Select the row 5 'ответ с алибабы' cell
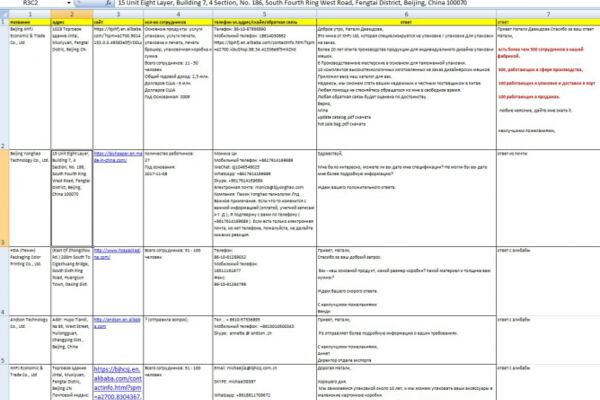Viewport: 600px width, 400px height. point(548,340)
